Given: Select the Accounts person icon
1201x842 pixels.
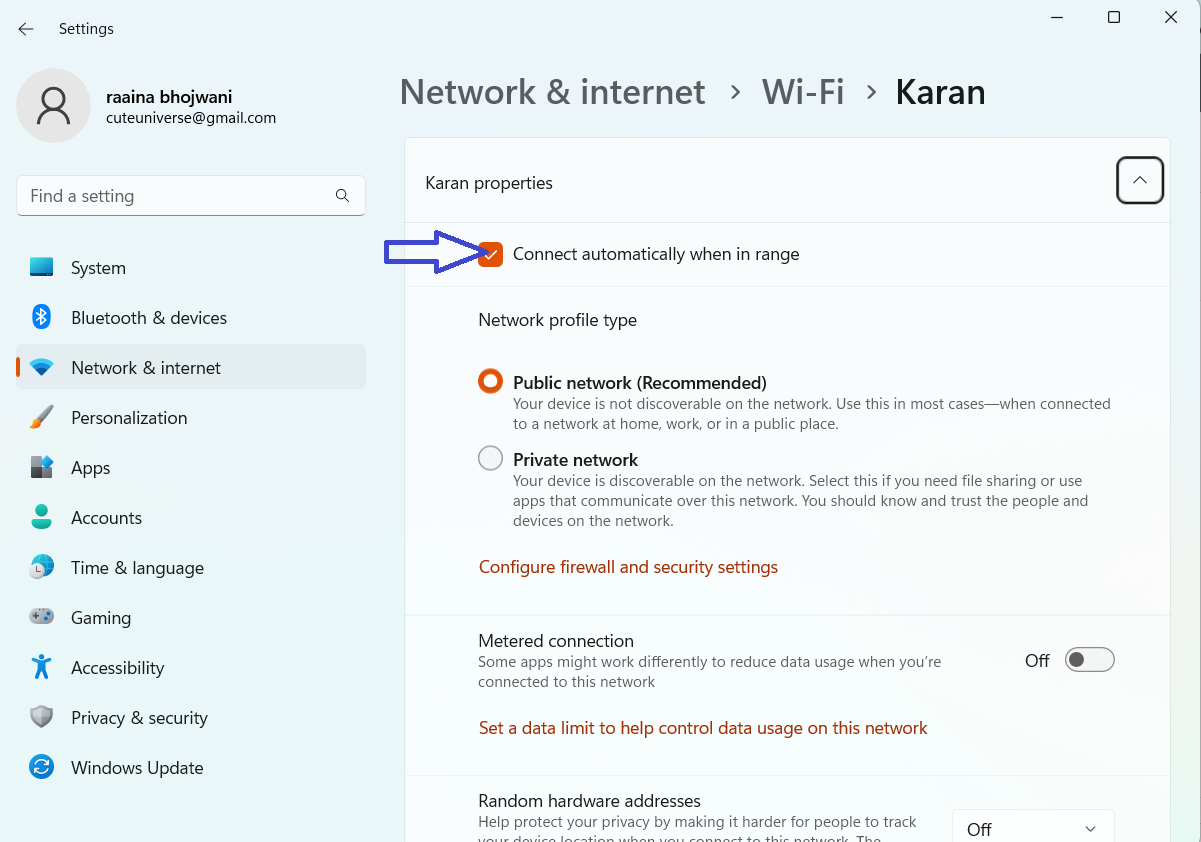Looking at the screenshot, I should pyautogui.click(x=41, y=517).
